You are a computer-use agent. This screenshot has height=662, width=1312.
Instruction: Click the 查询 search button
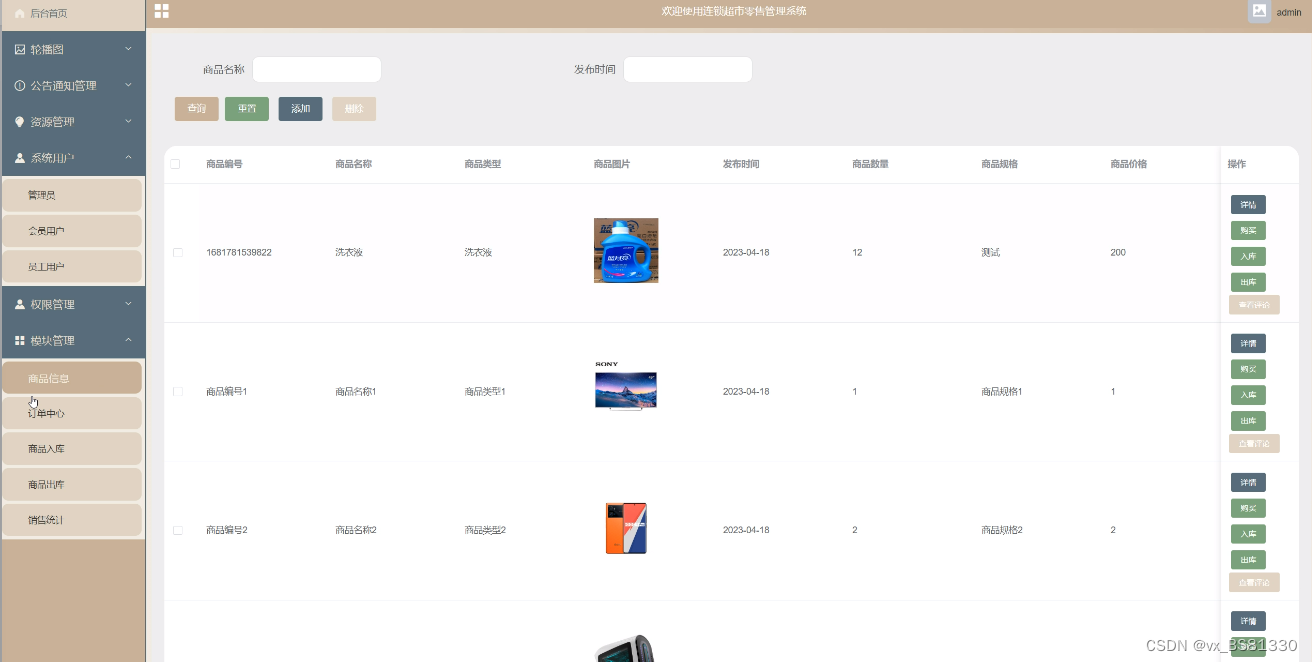[197, 109]
